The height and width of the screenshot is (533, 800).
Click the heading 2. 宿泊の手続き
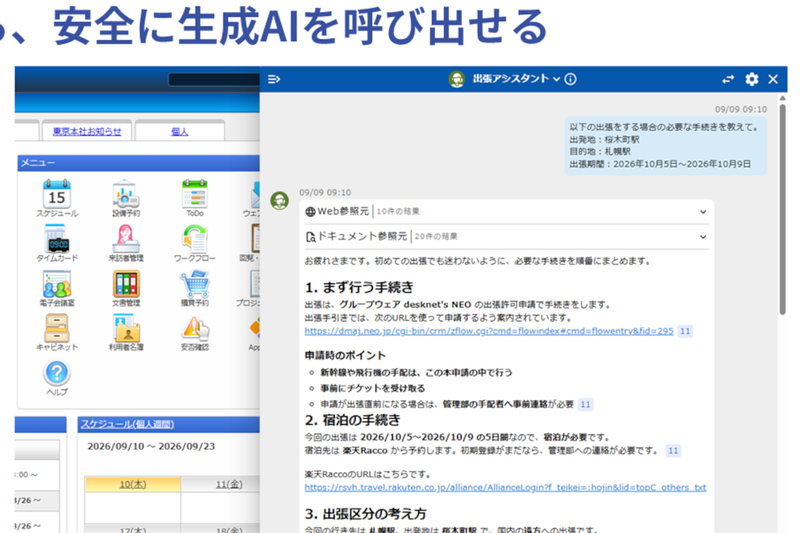[353, 420]
